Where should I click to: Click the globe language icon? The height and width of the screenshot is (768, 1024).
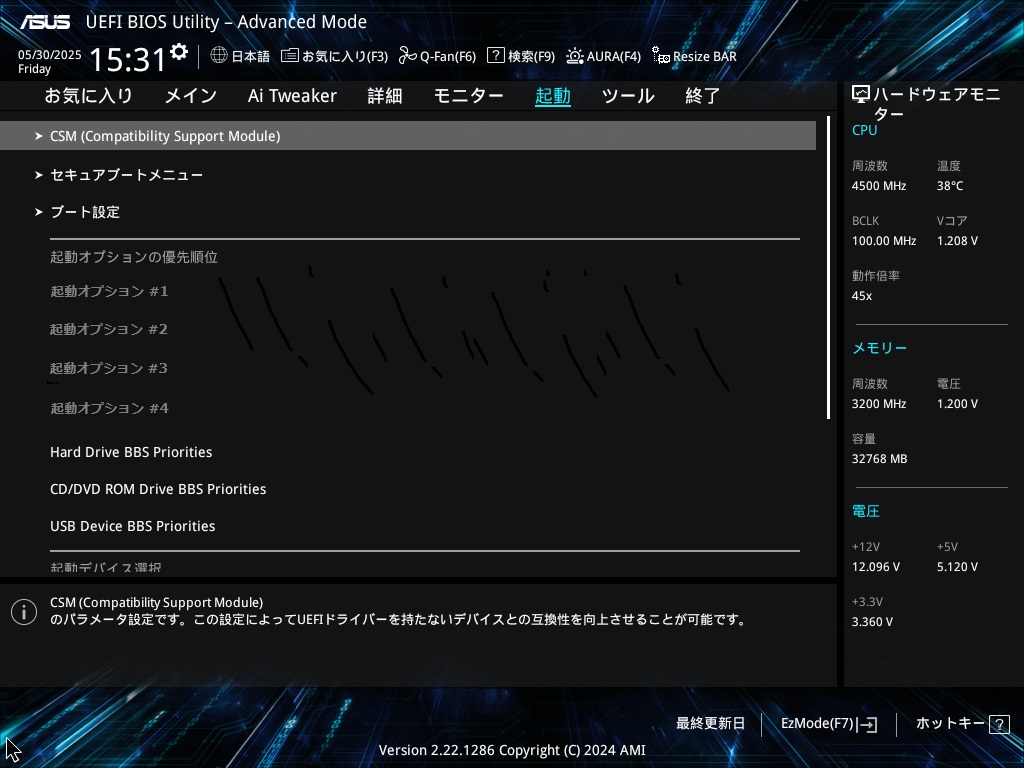click(219, 56)
